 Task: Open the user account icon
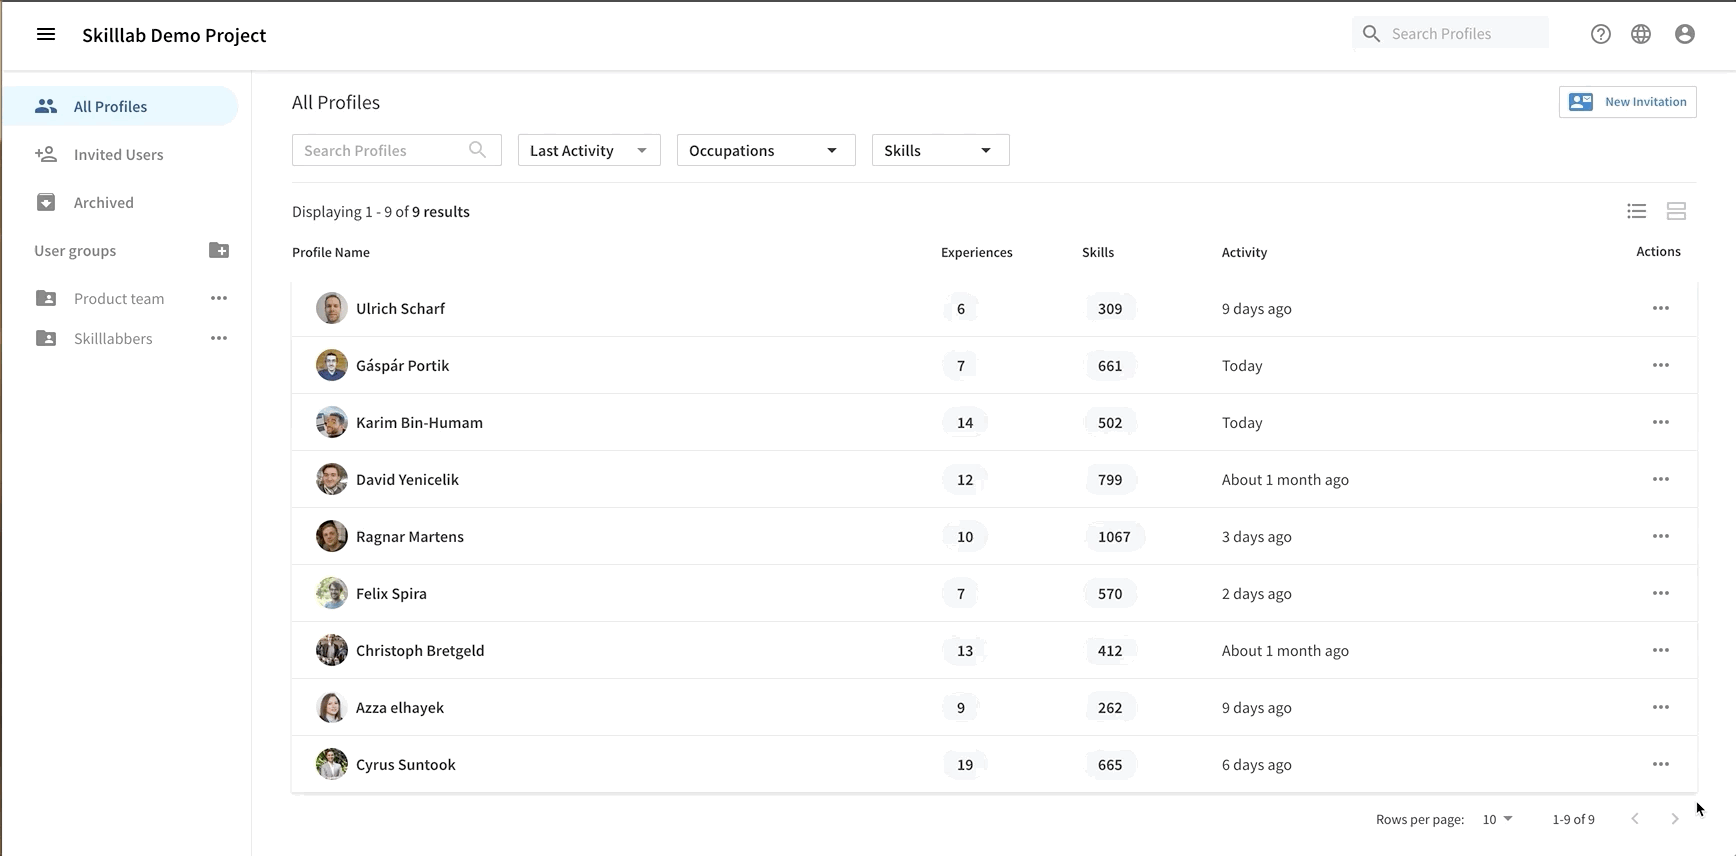[x=1685, y=34]
